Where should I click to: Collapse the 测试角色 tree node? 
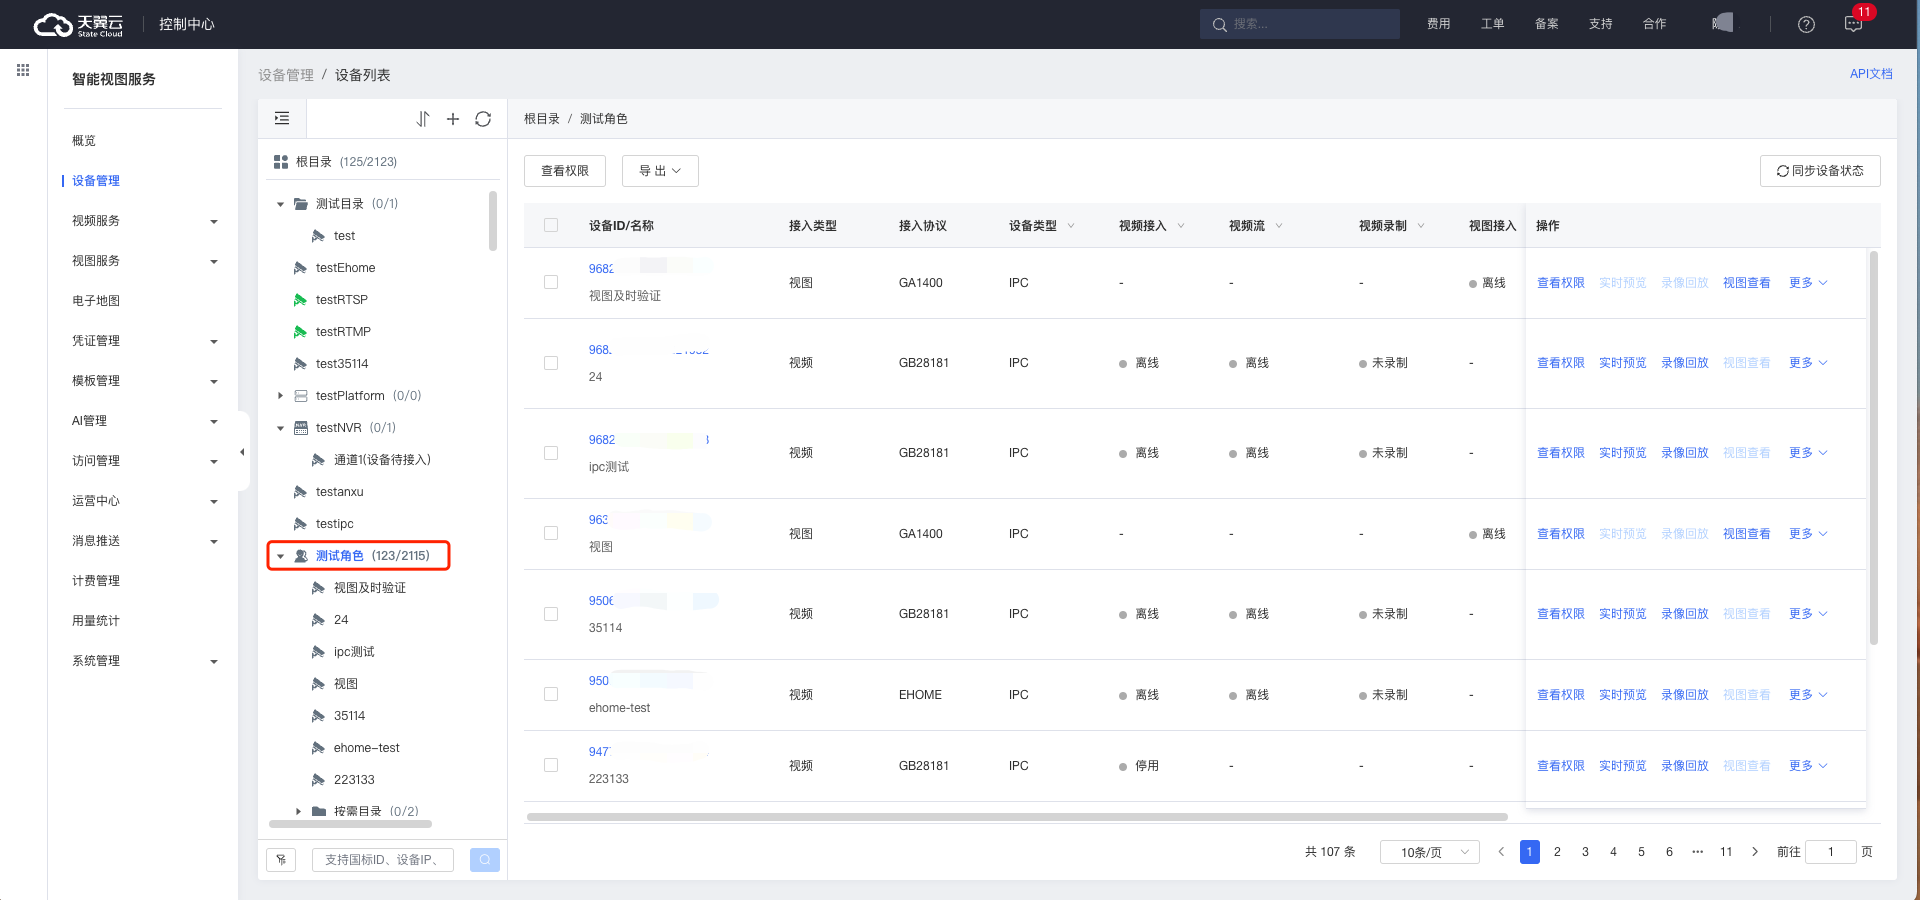click(280, 556)
